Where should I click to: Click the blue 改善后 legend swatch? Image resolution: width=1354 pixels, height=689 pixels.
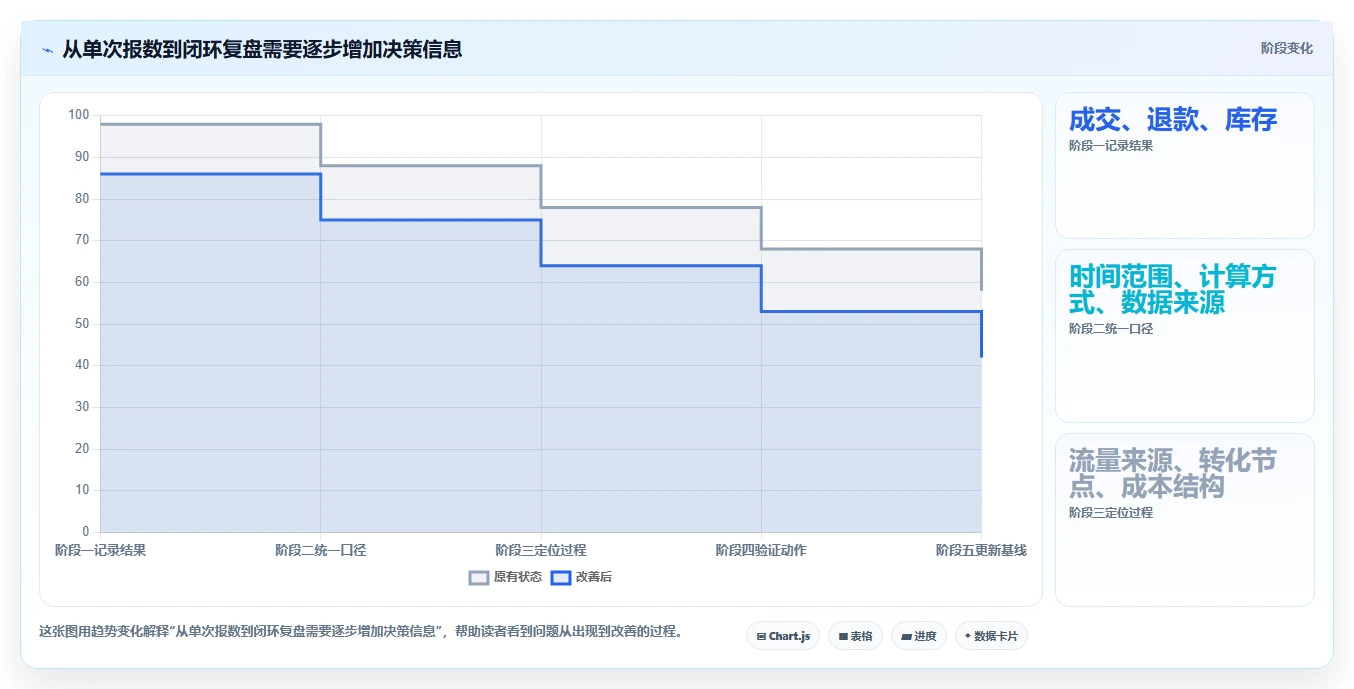click(x=561, y=577)
